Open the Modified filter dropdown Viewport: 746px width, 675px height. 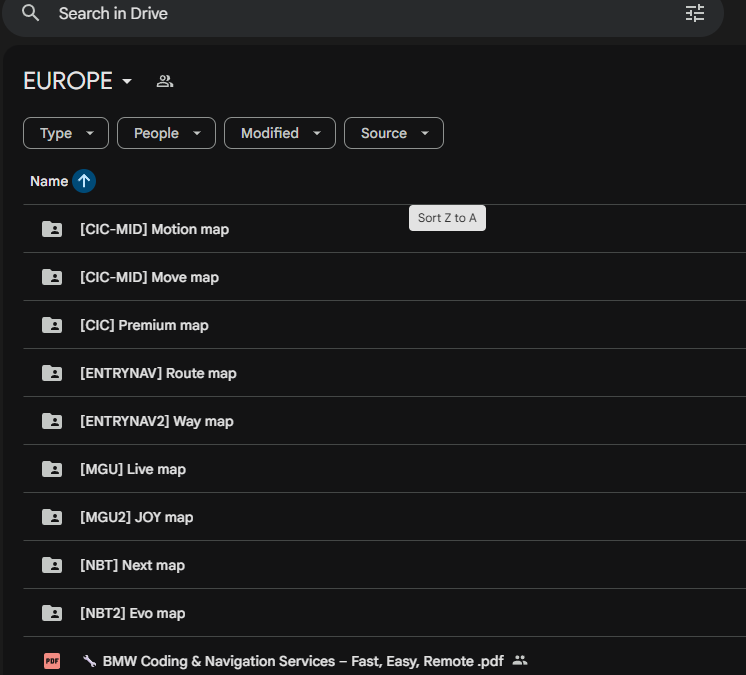[x=279, y=133]
